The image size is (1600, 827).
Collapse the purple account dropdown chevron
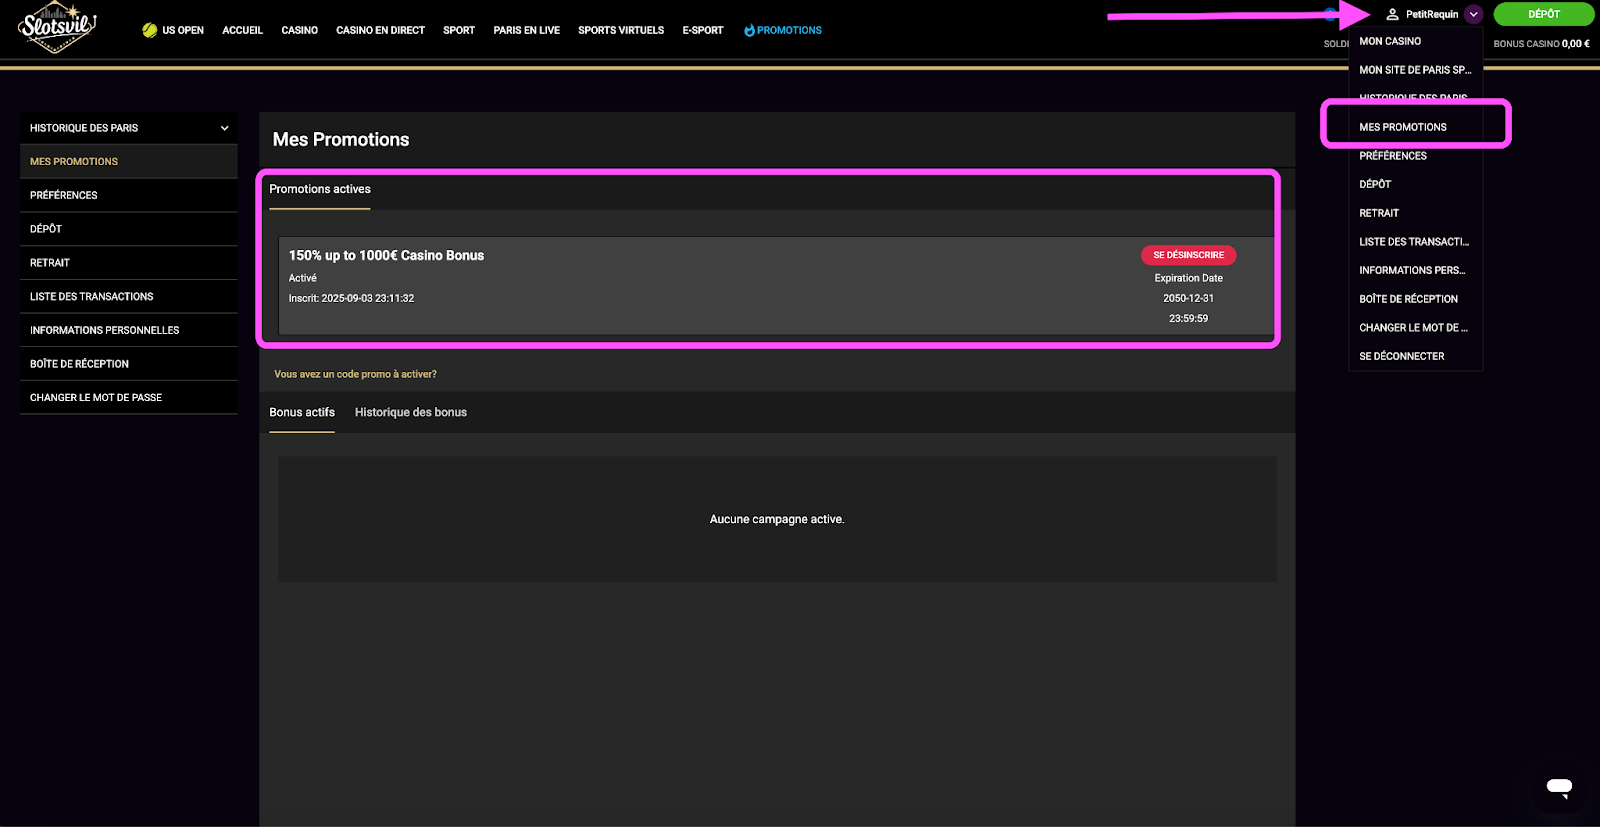(1474, 14)
